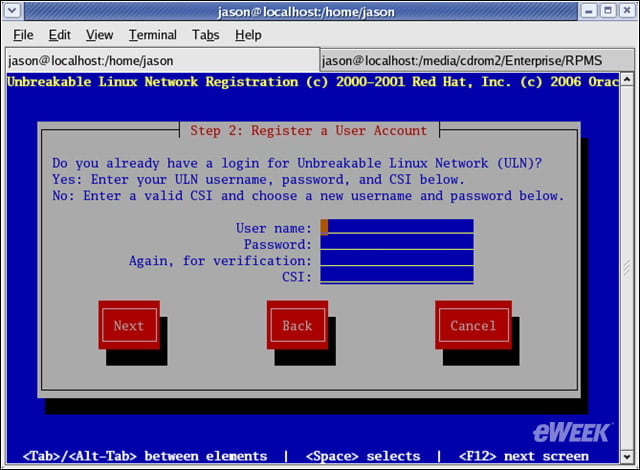
Task: Open the Tabs menu
Action: pyautogui.click(x=206, y=35)
